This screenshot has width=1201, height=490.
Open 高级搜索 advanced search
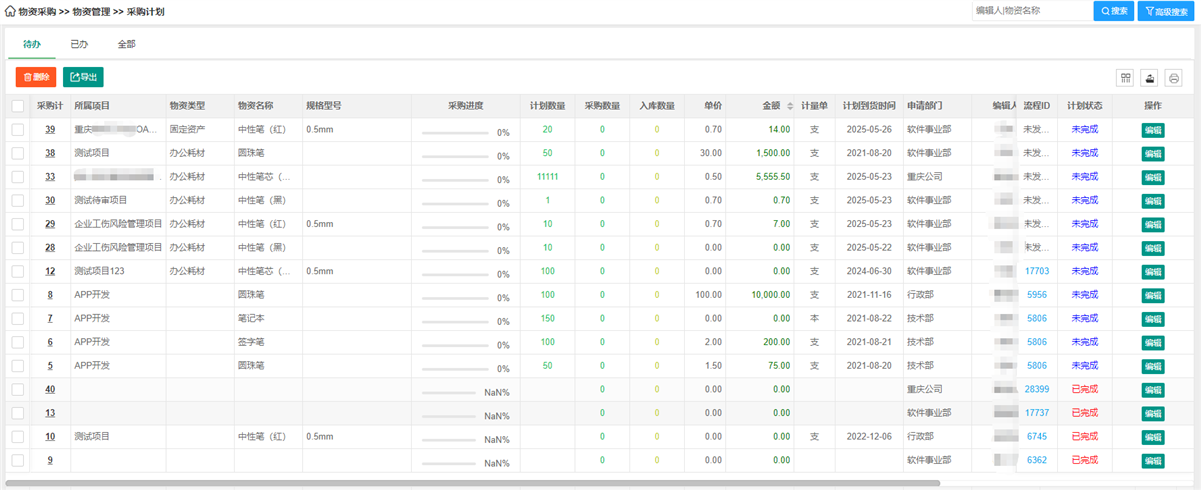click(x=1164, y=11)
